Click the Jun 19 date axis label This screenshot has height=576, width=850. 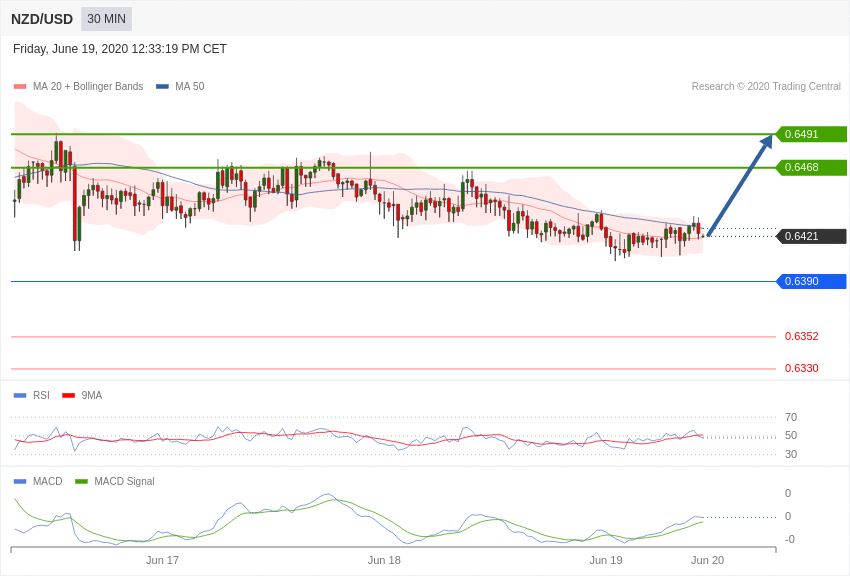(606, 560)
